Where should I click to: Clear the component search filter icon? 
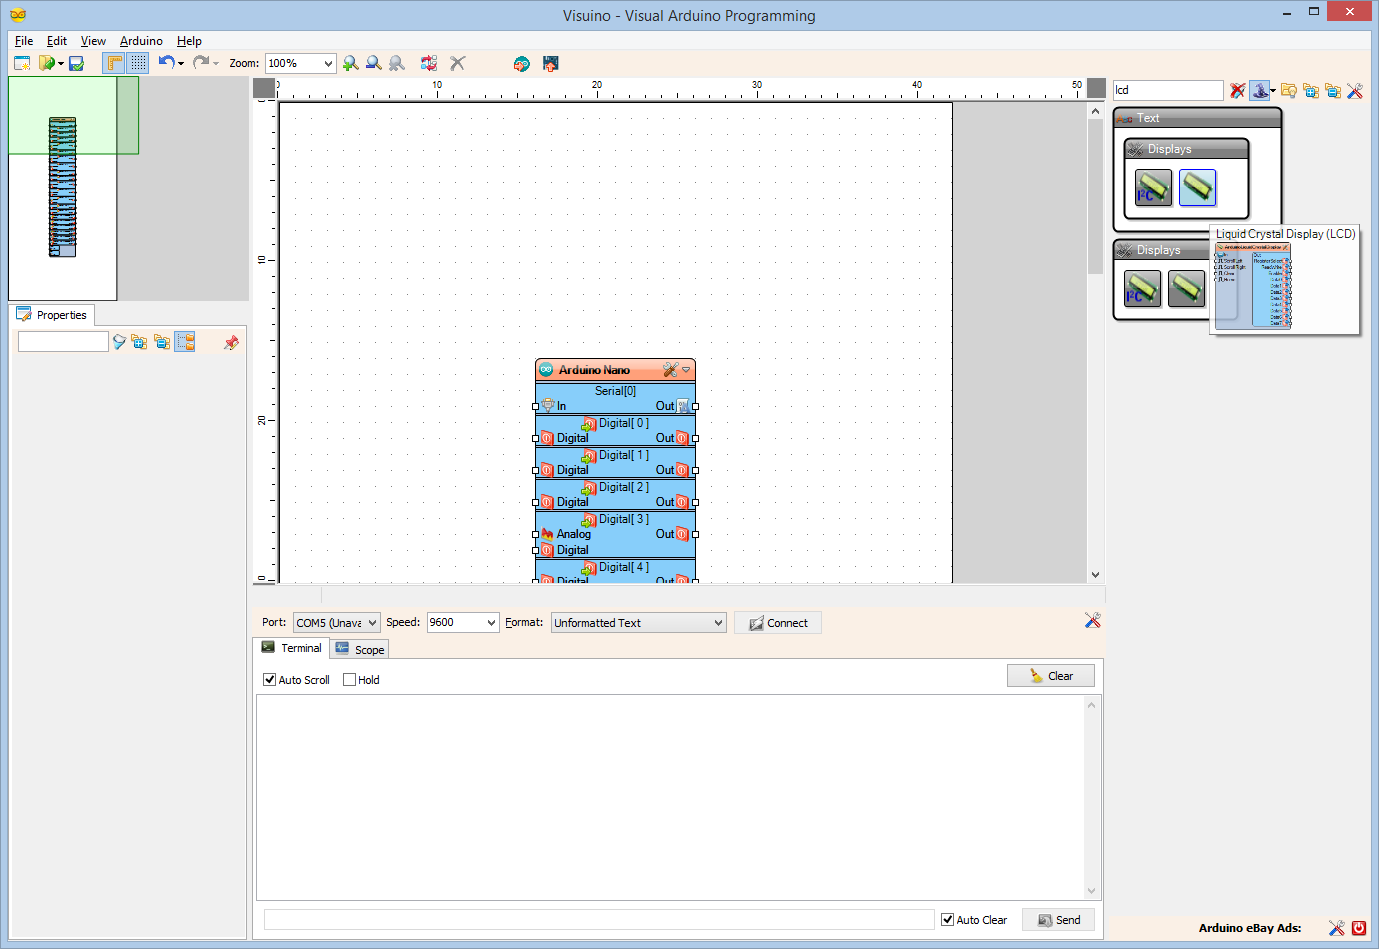1237,91
